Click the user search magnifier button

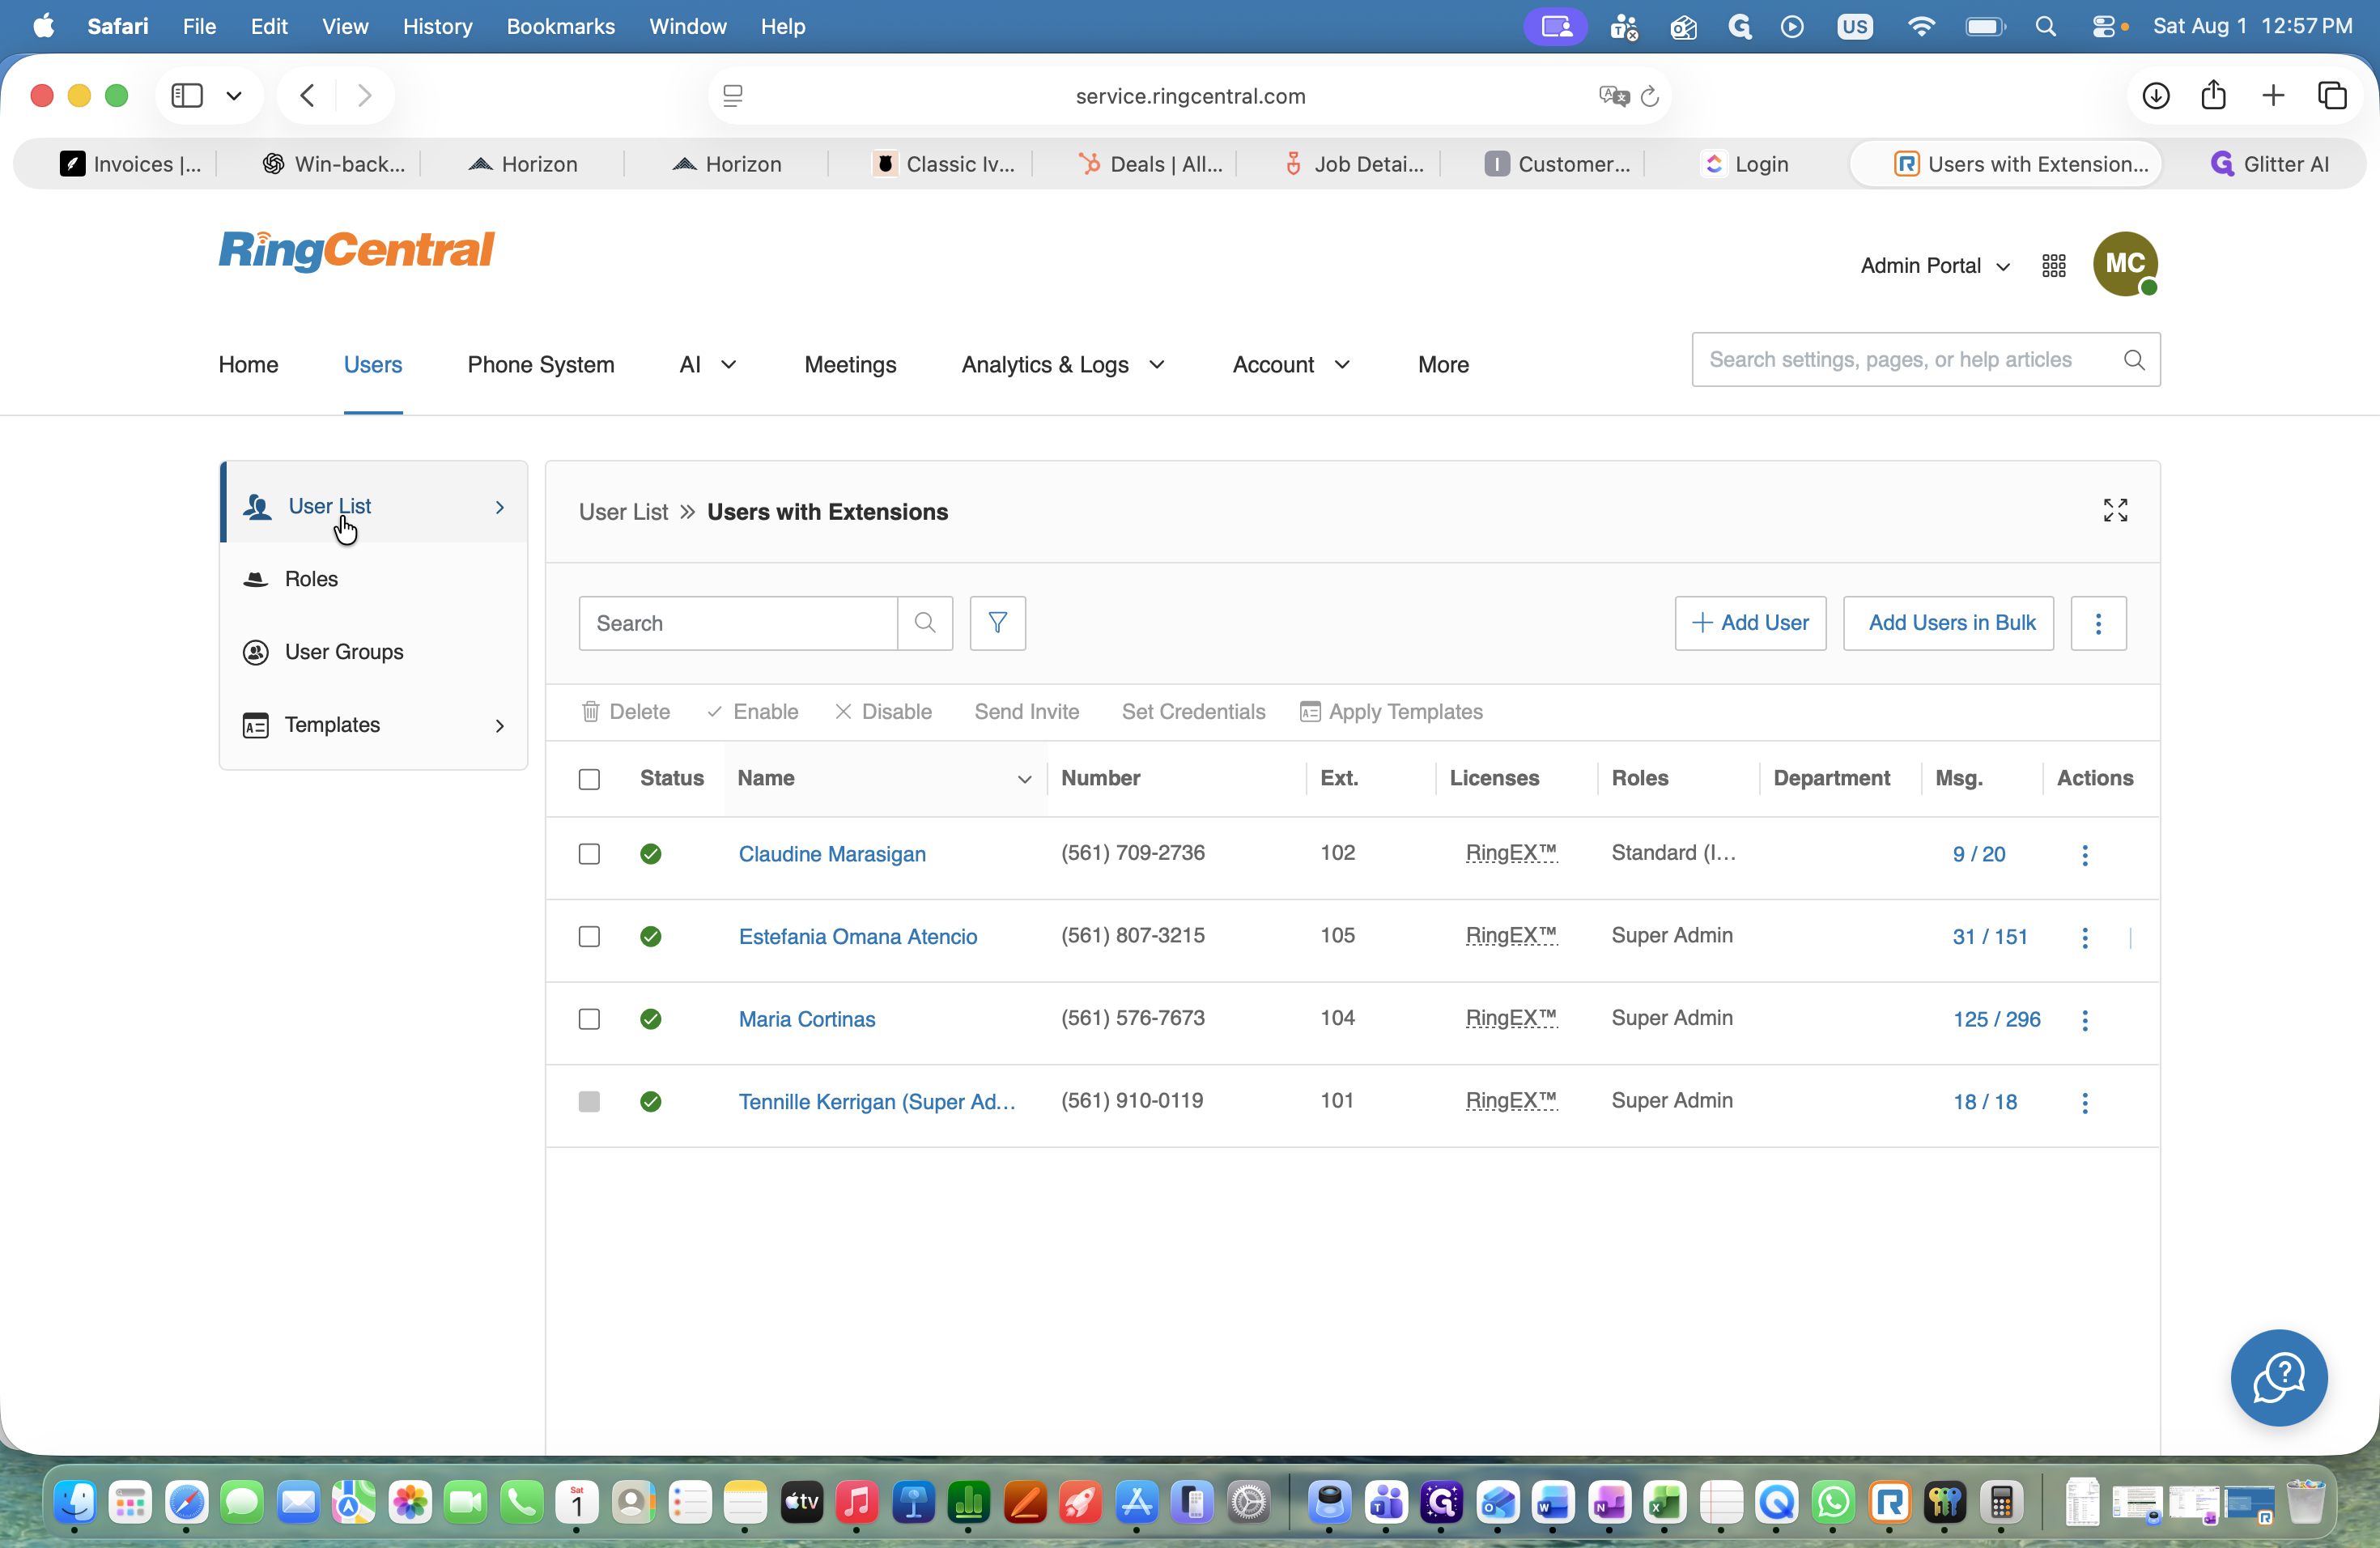point(925,623)
